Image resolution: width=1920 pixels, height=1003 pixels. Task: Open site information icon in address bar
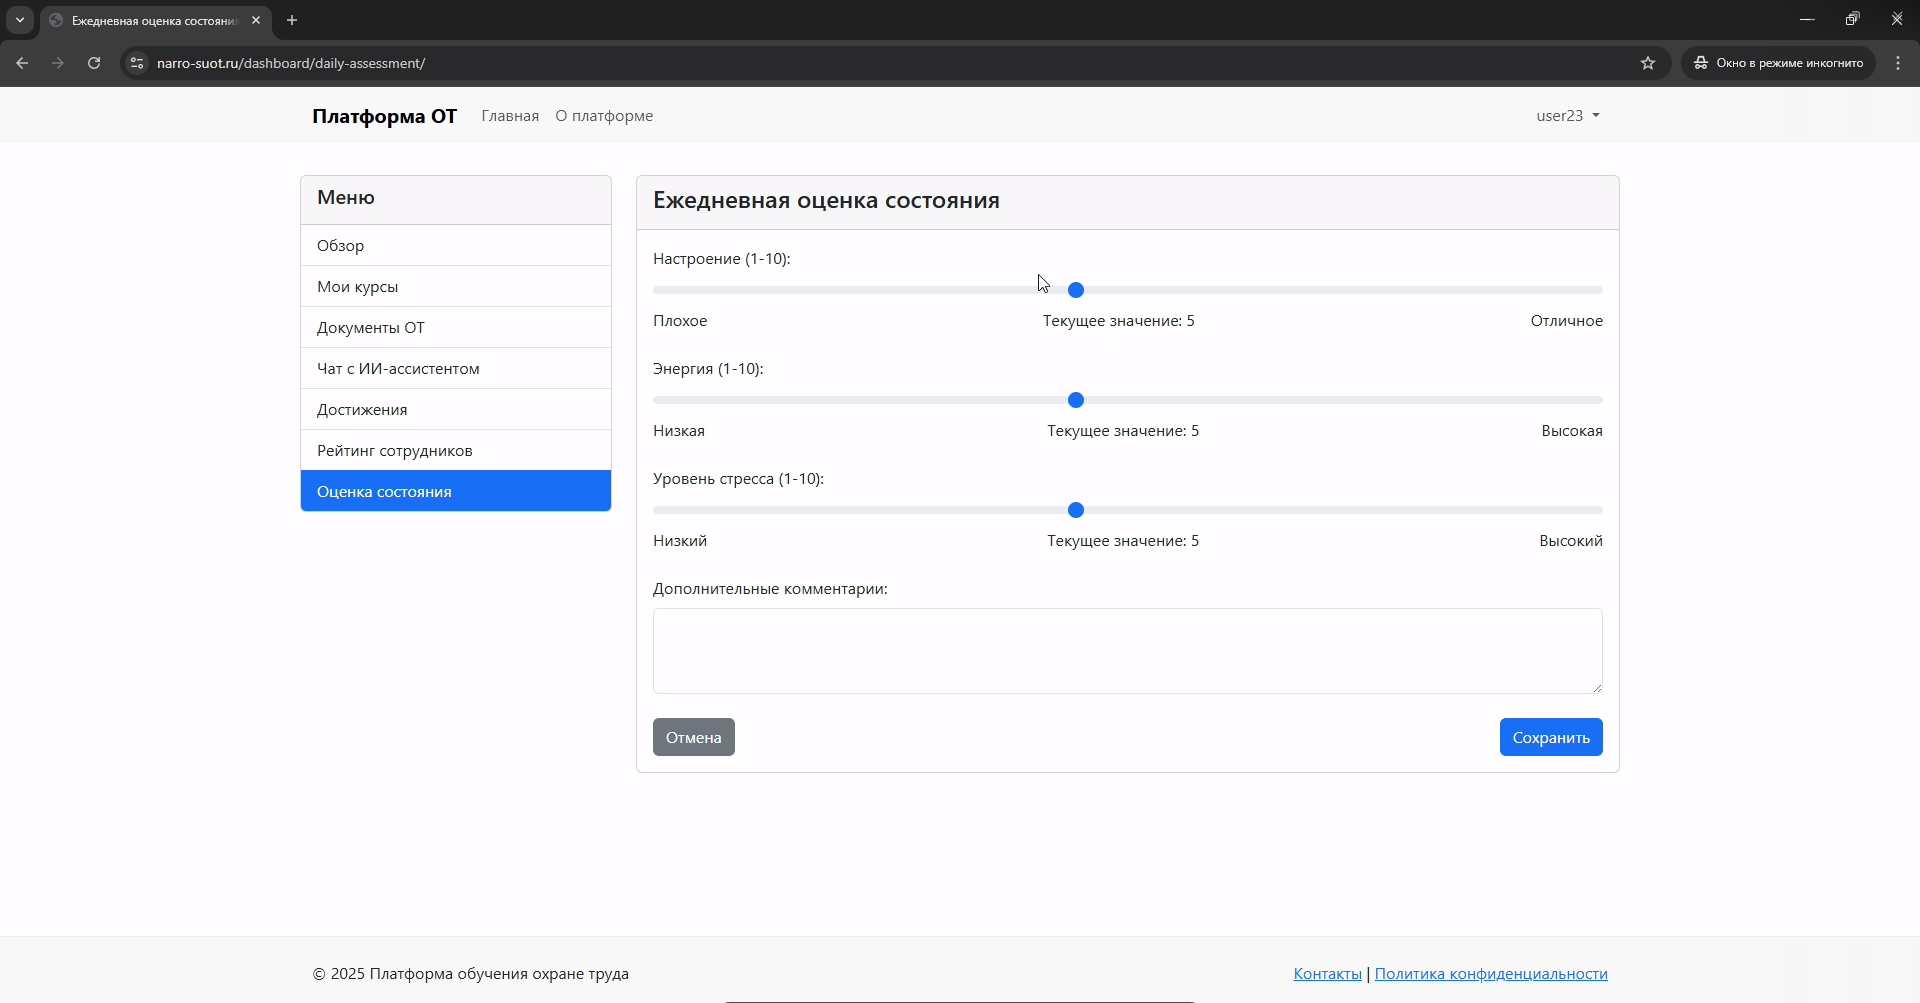tap(137, 63)
